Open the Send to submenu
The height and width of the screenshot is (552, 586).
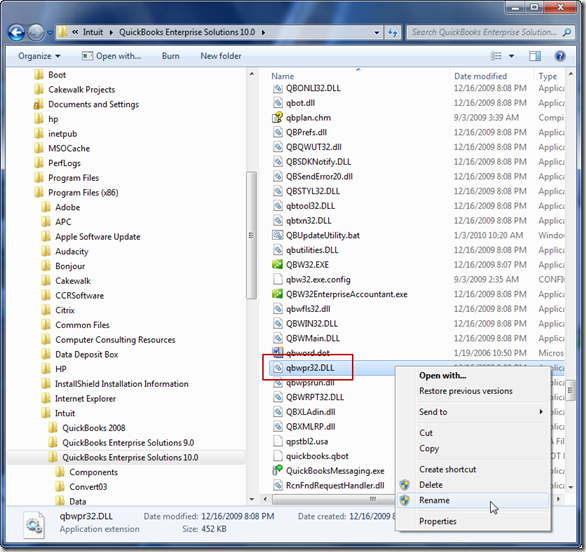click(473, 412)
